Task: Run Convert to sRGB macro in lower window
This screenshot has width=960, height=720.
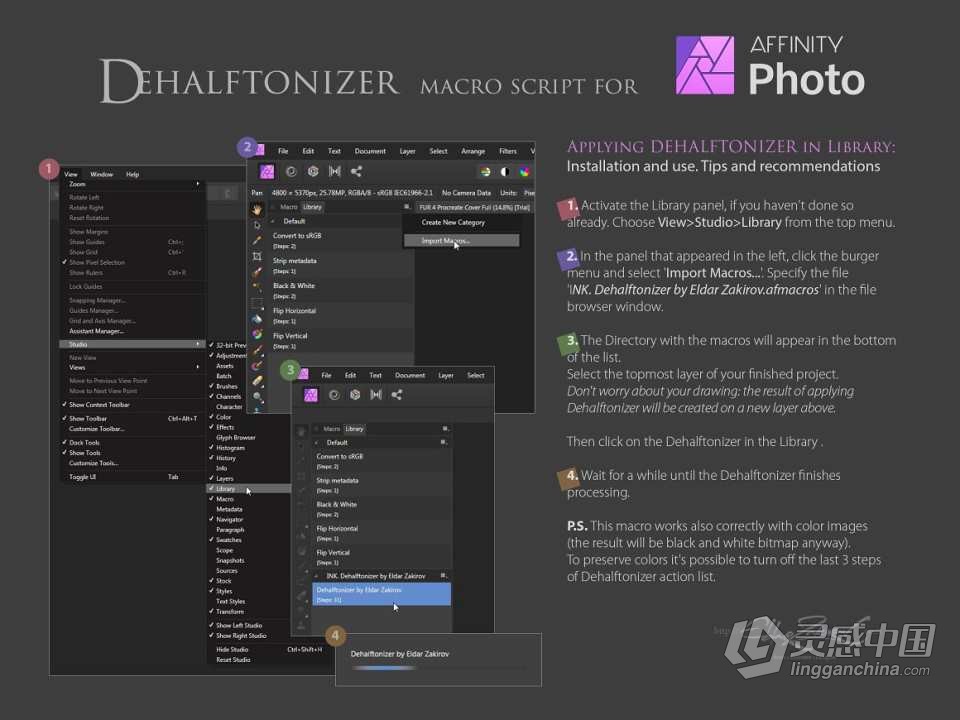Action: coord(382,461)
